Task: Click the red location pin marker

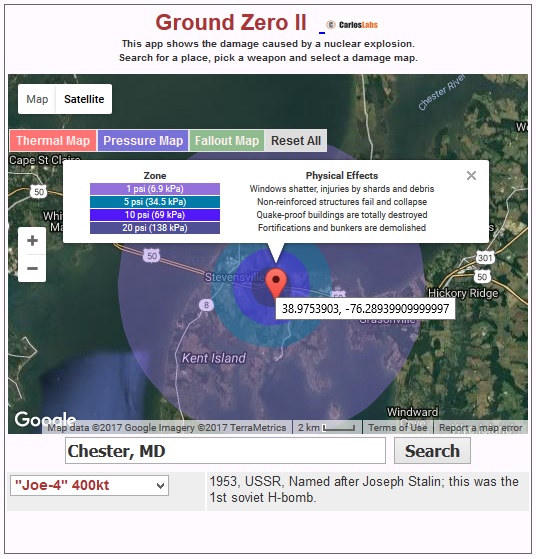Action: 276,283
